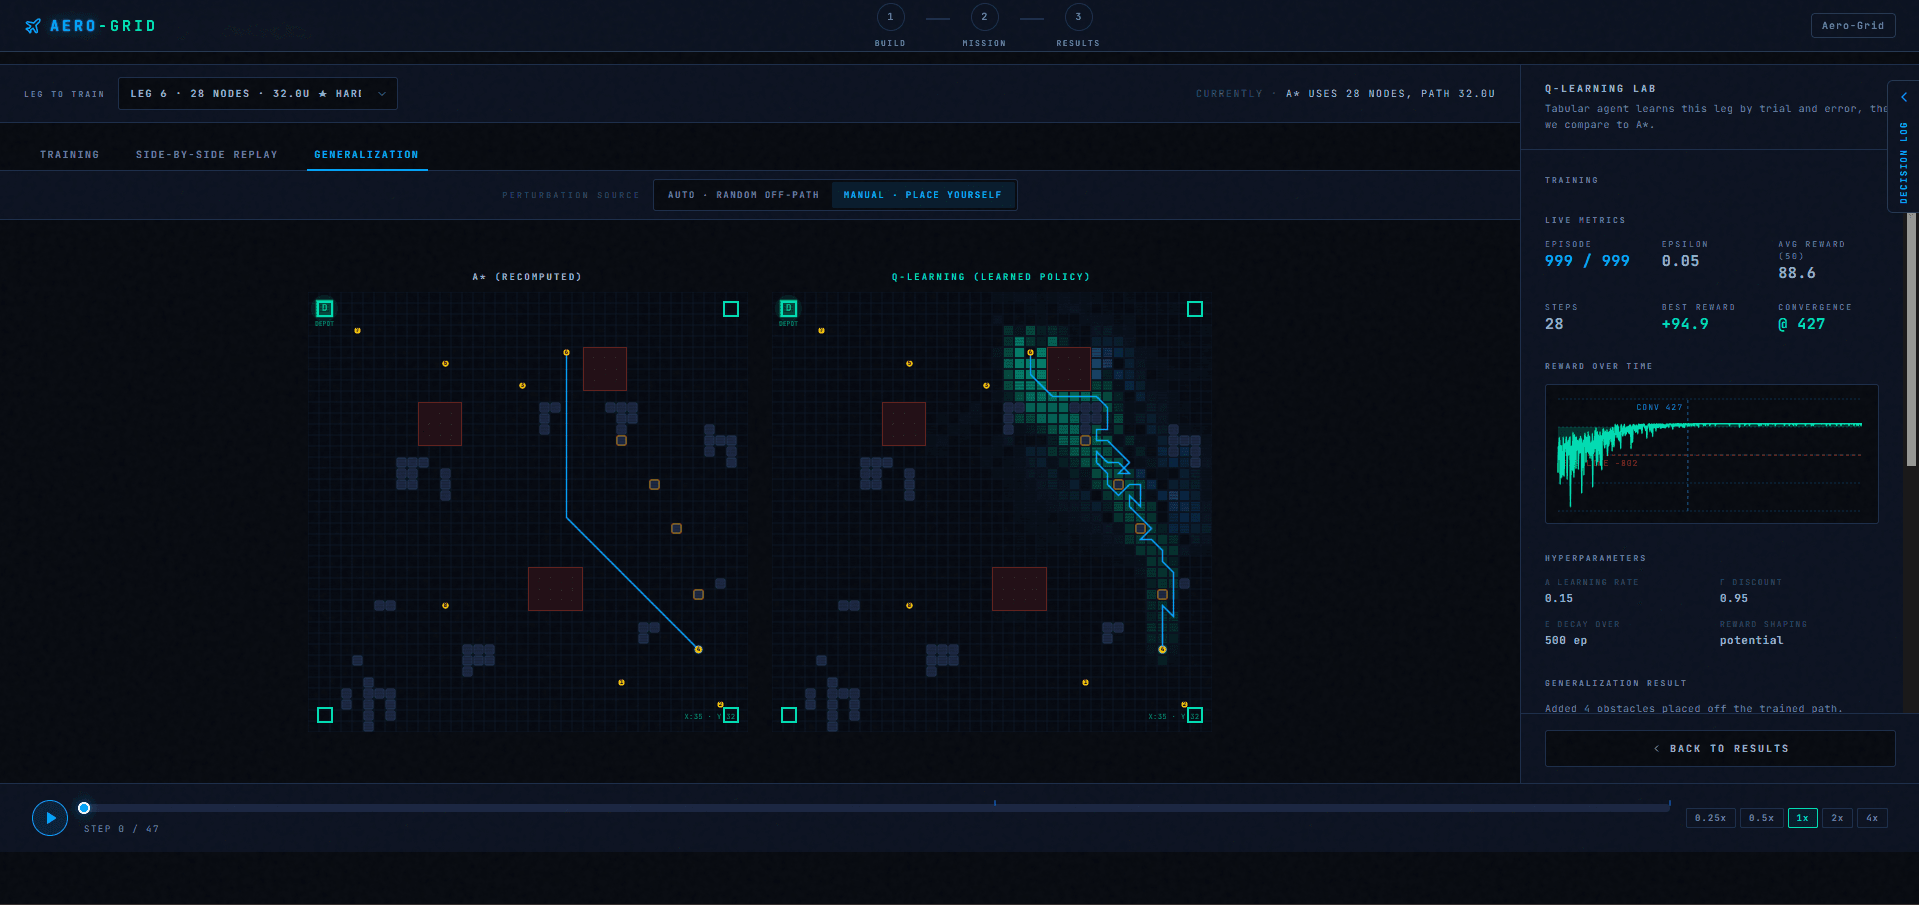Click bottom-right corner marker on Q-Learning grid

point(1195,715)
